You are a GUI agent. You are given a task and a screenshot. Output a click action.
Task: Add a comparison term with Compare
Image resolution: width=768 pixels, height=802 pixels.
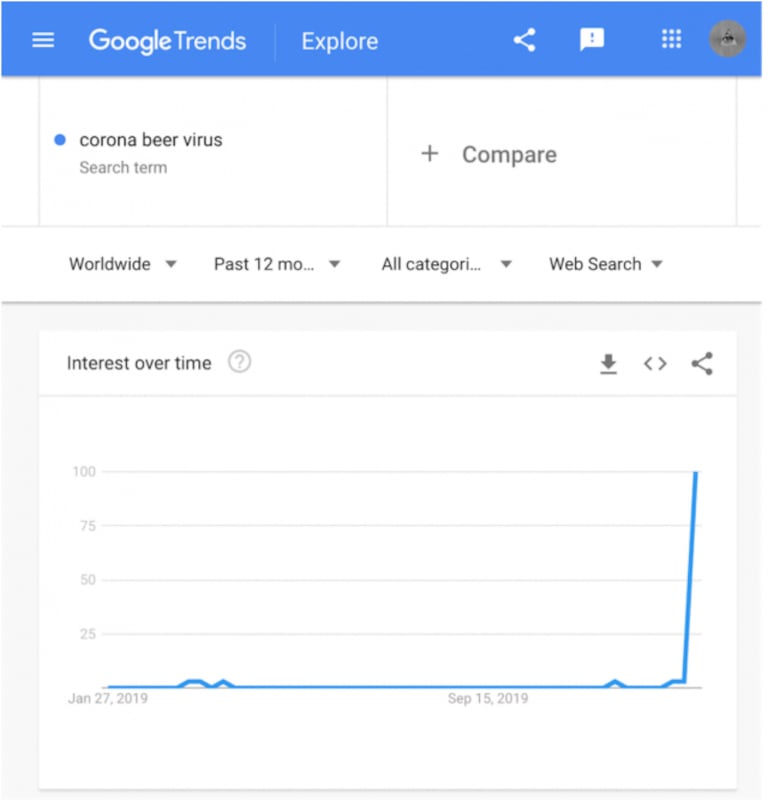click(x=489, y=154)
